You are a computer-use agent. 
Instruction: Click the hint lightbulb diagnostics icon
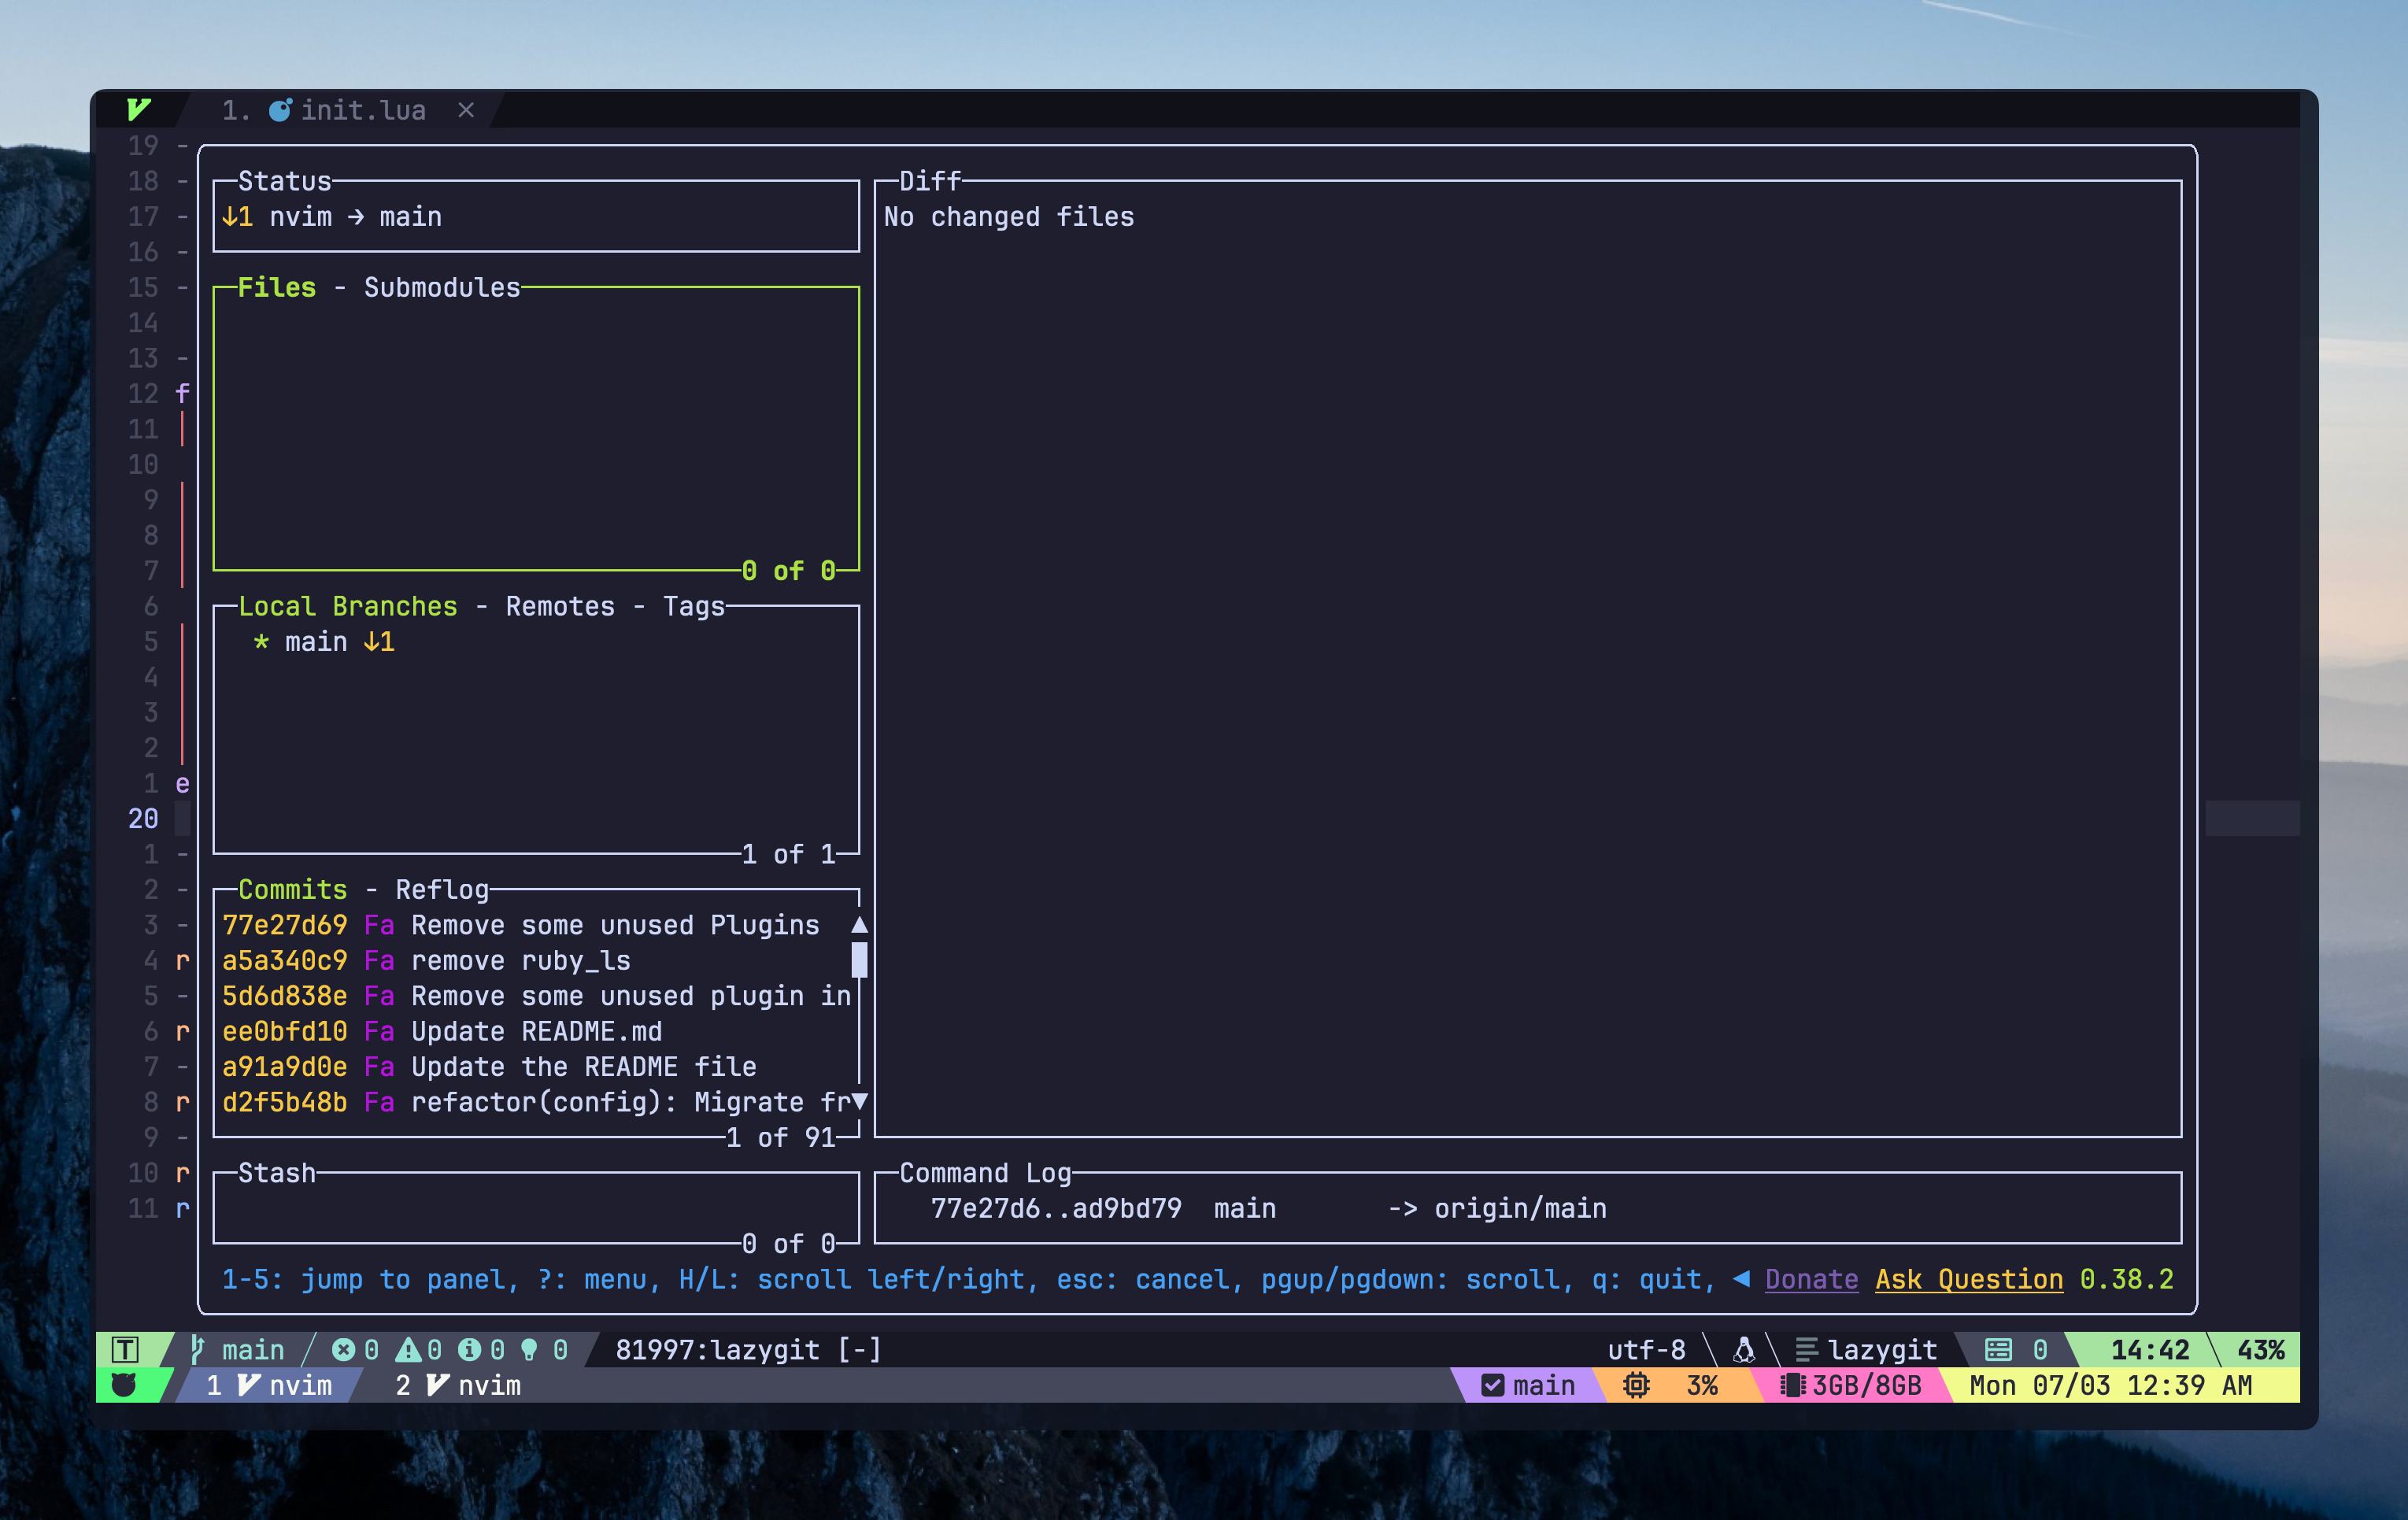(x=530, y=1350)
